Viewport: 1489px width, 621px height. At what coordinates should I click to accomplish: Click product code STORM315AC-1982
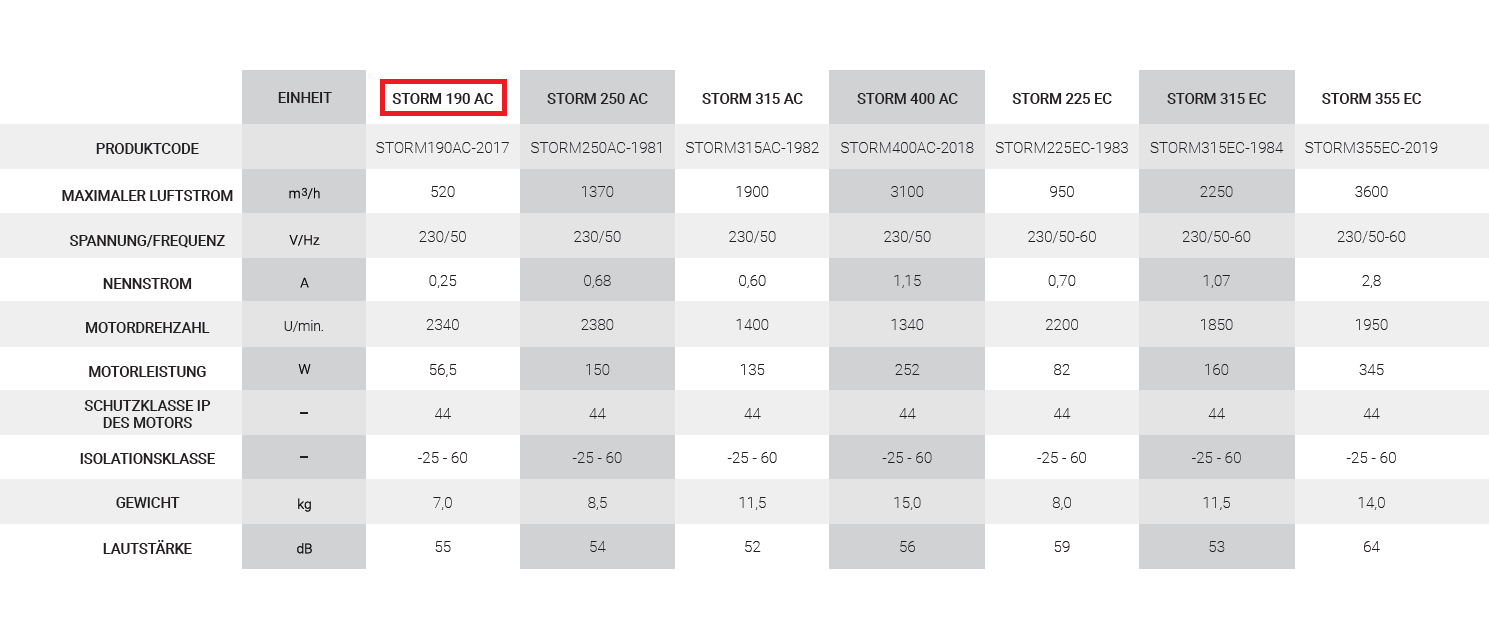pyautogui.click(x=752, y=148)
